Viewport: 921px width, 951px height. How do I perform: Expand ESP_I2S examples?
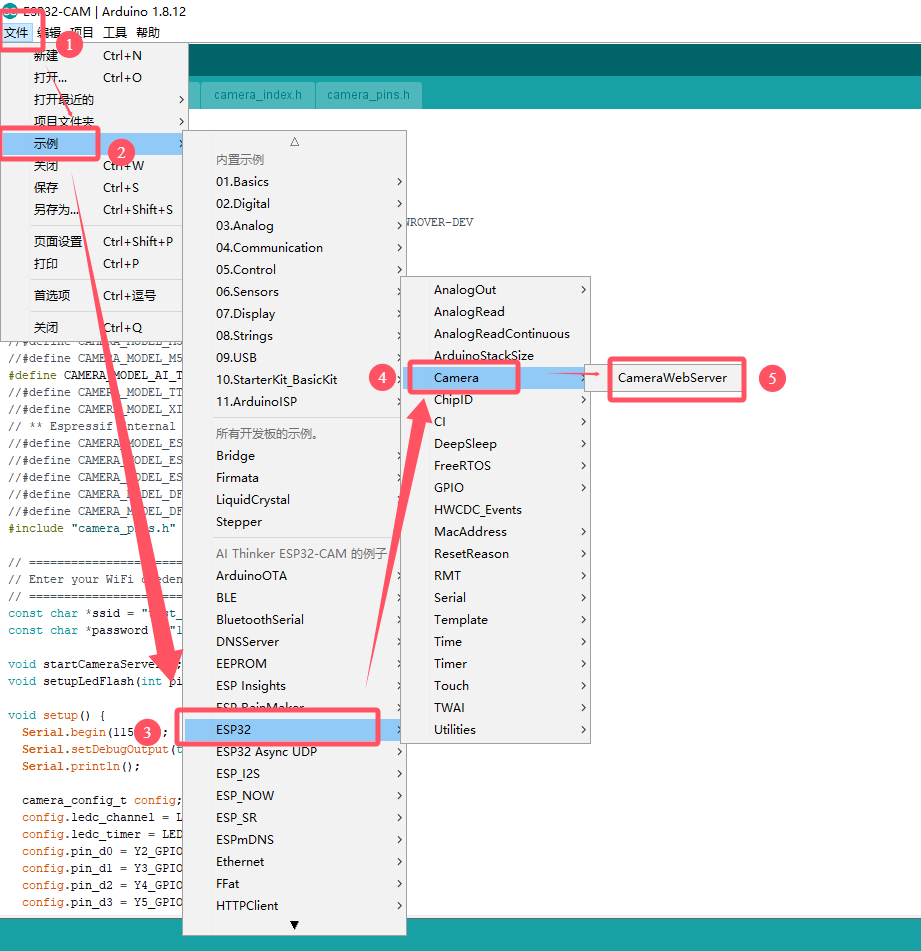[x=295, y=774]
